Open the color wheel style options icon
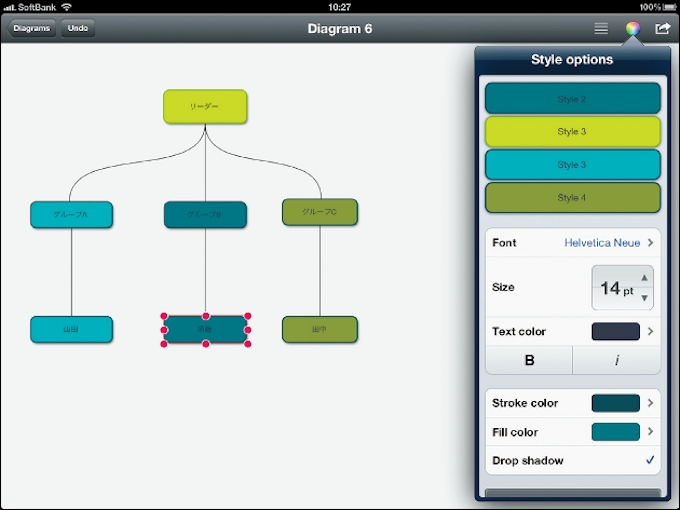Image resolution: width=680 pixels, height=510 pixels. pyautogui.click(x=632, y=29)
